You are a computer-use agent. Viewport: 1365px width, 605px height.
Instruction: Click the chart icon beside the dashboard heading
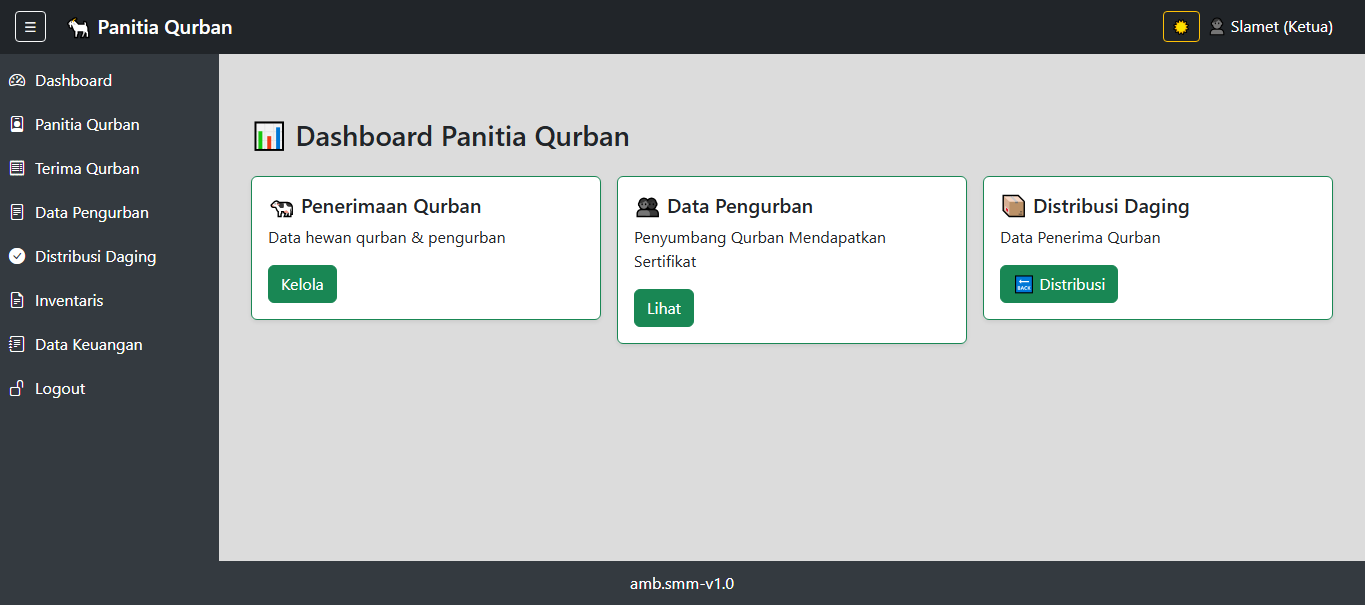266,135
